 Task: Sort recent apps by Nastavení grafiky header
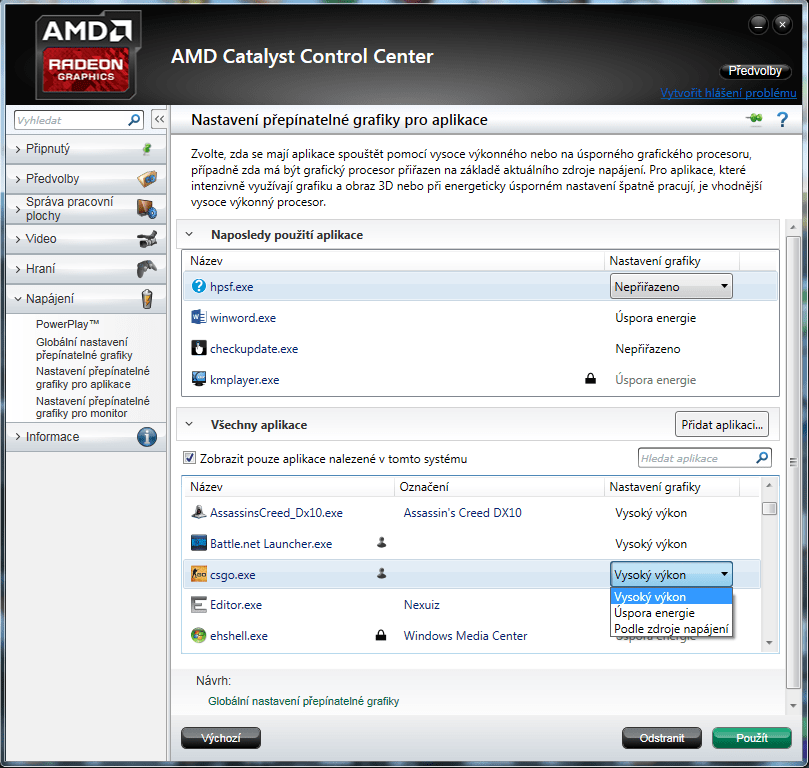(655, 261)
